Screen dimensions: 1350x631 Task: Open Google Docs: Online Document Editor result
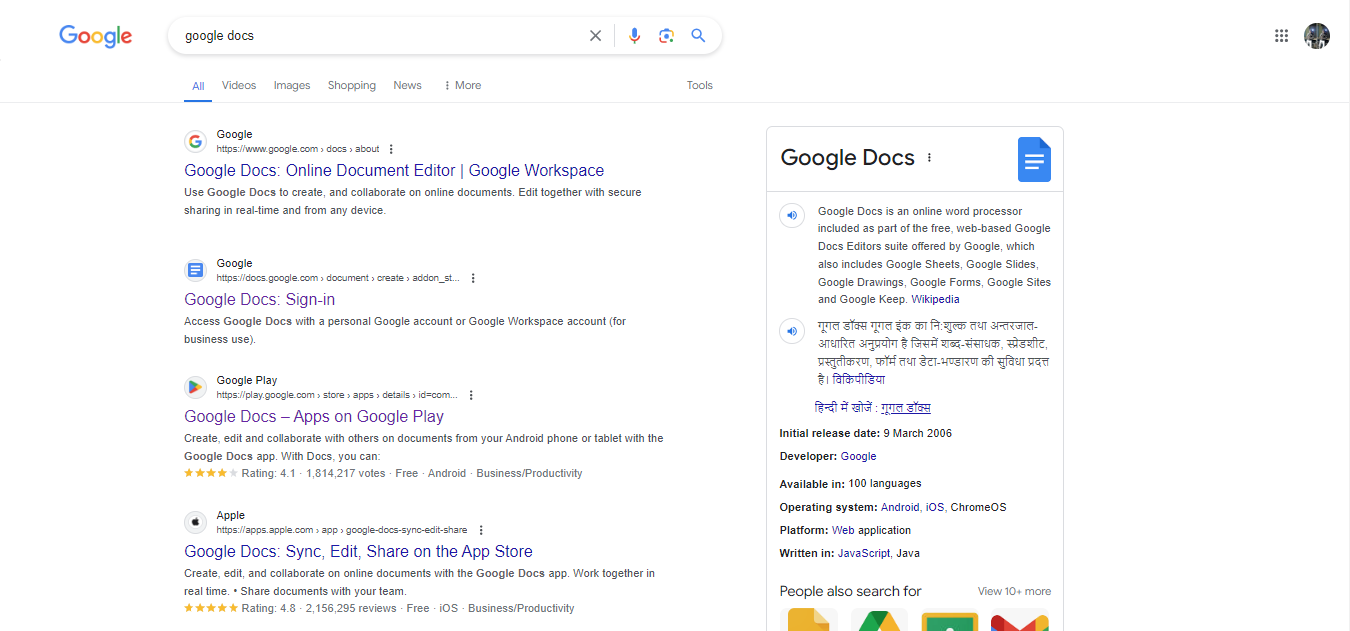pyautogui.click(x=394, y=170)
